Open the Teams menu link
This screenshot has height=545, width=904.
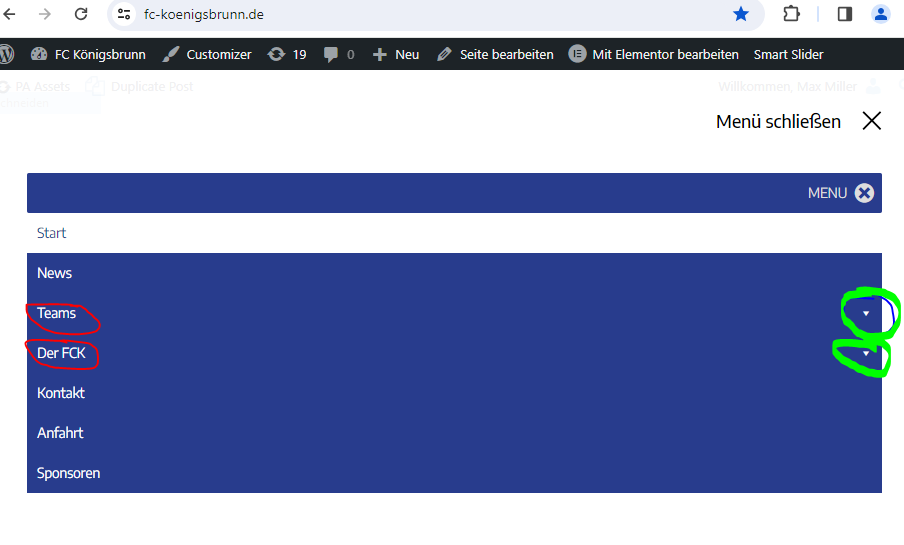click(56, 313)
